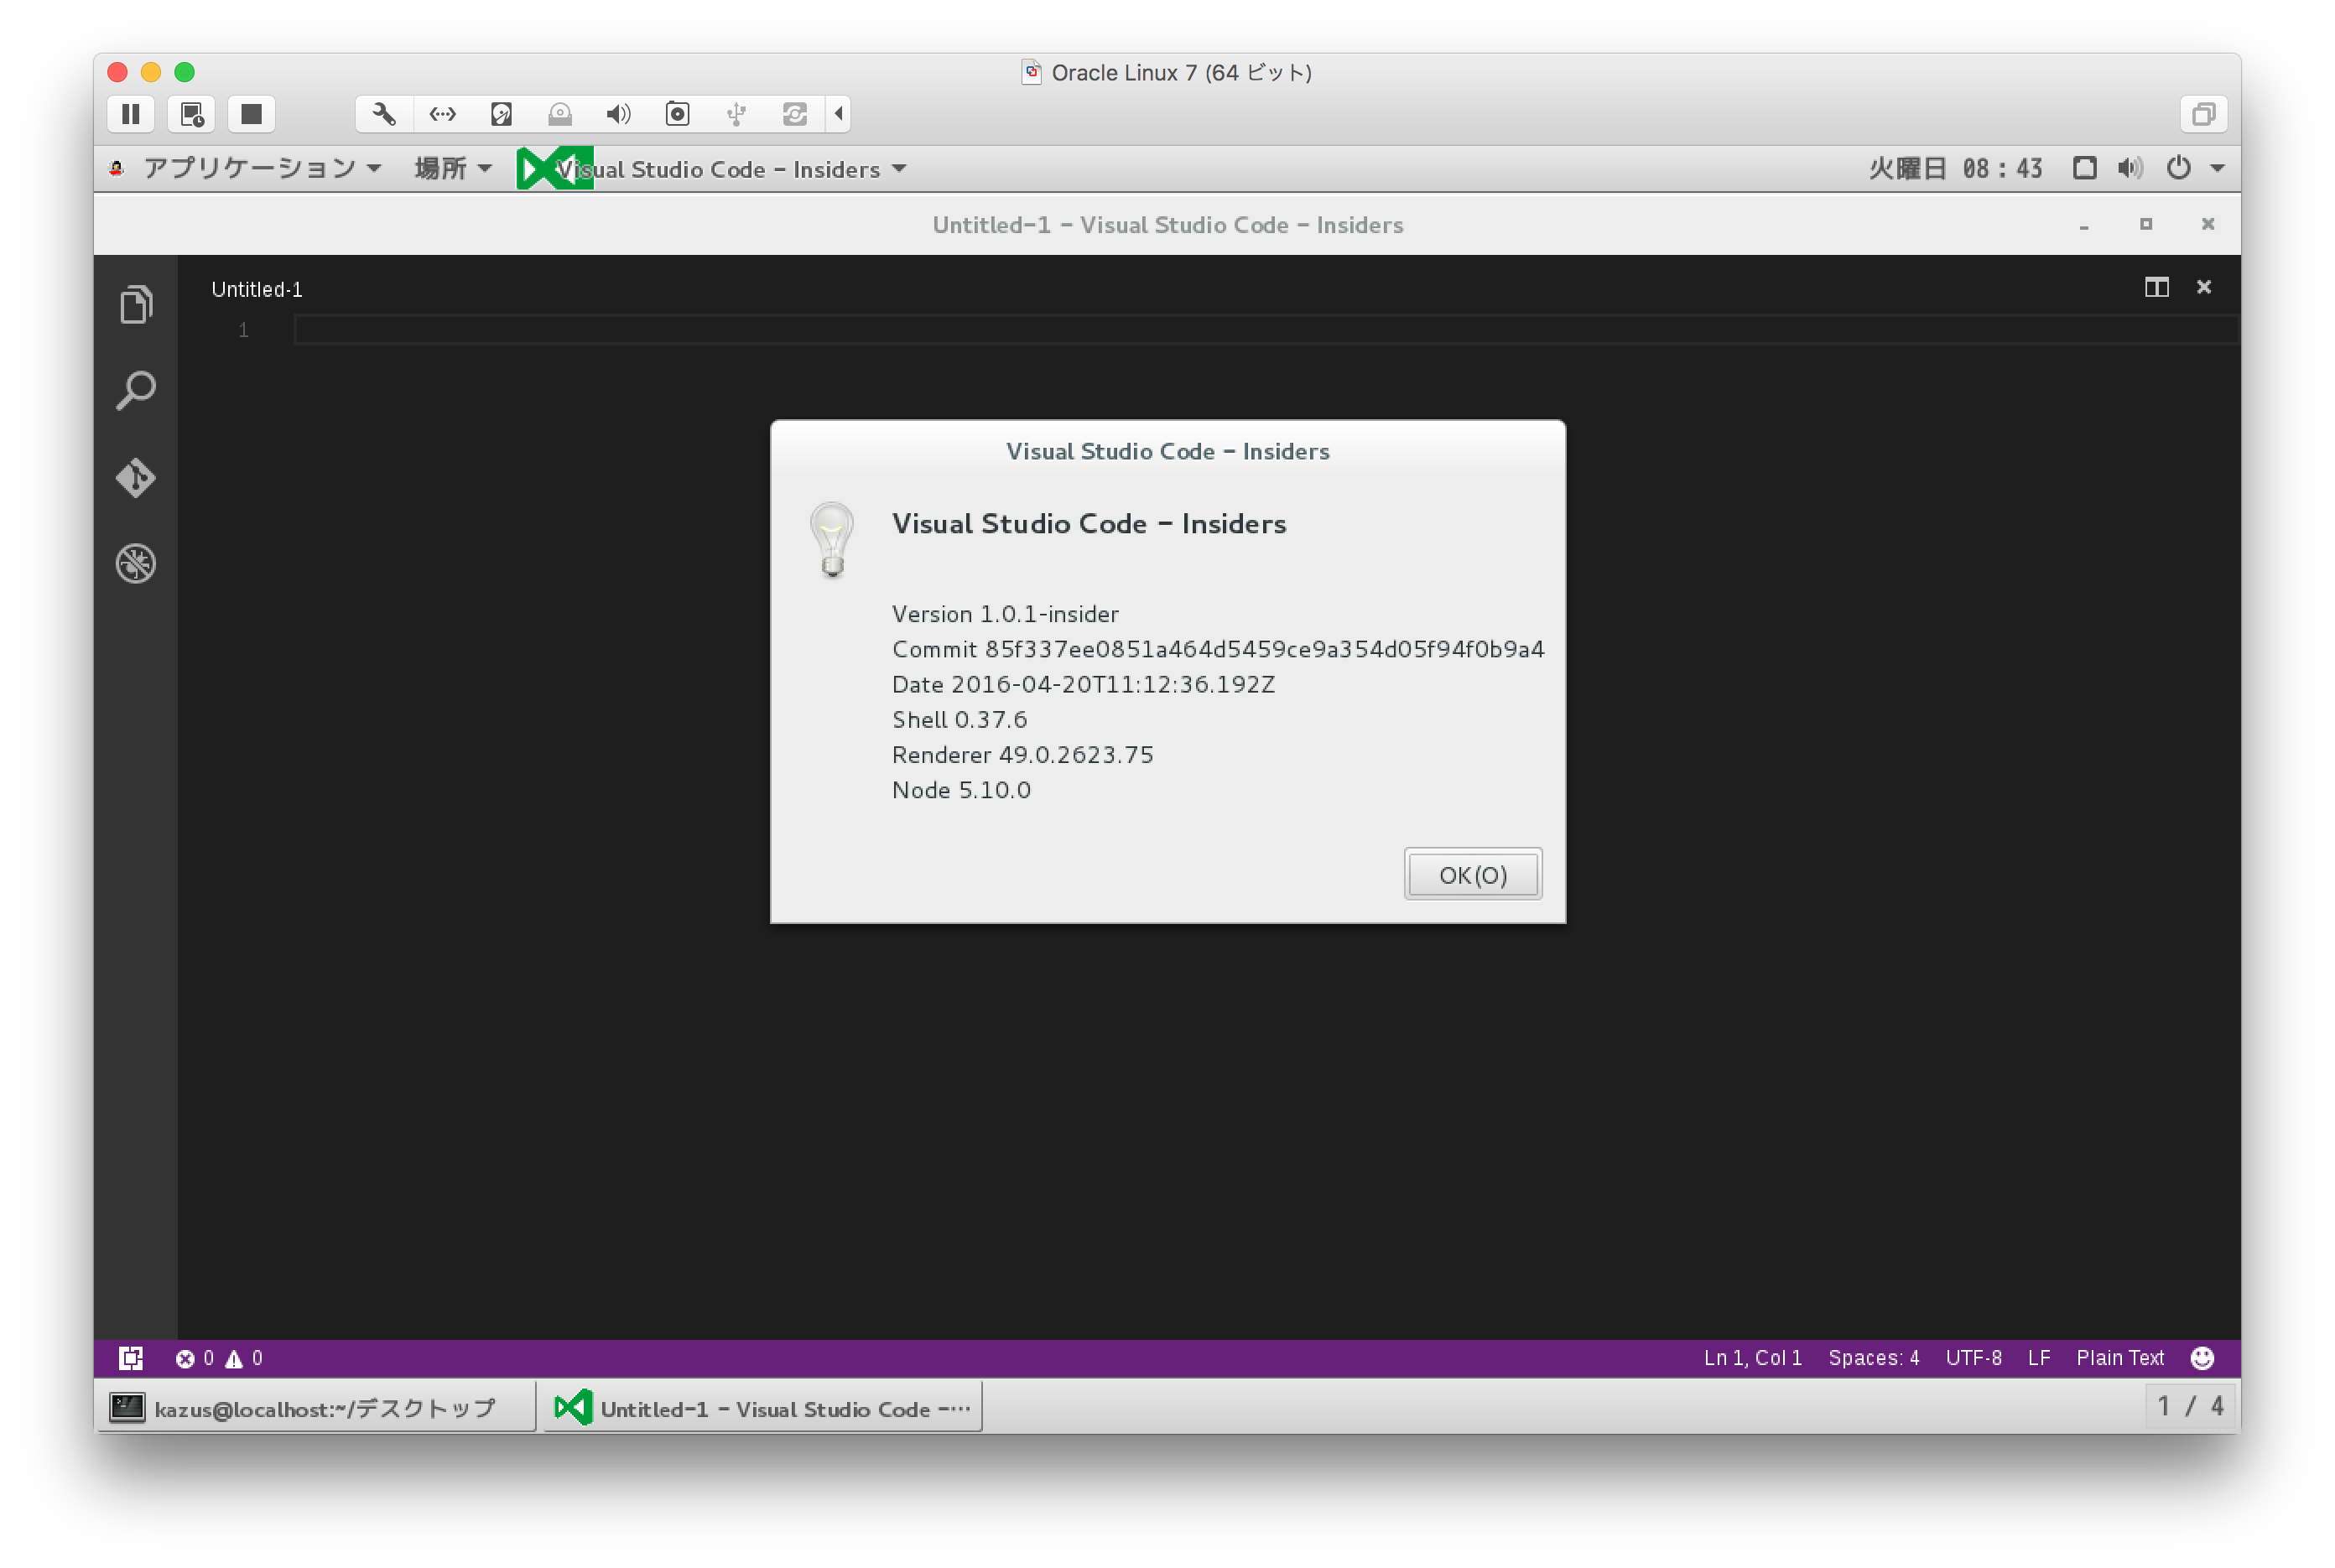Click workspace switcher 1 / 4

pyautogui.click(x=2190, y=1407)
